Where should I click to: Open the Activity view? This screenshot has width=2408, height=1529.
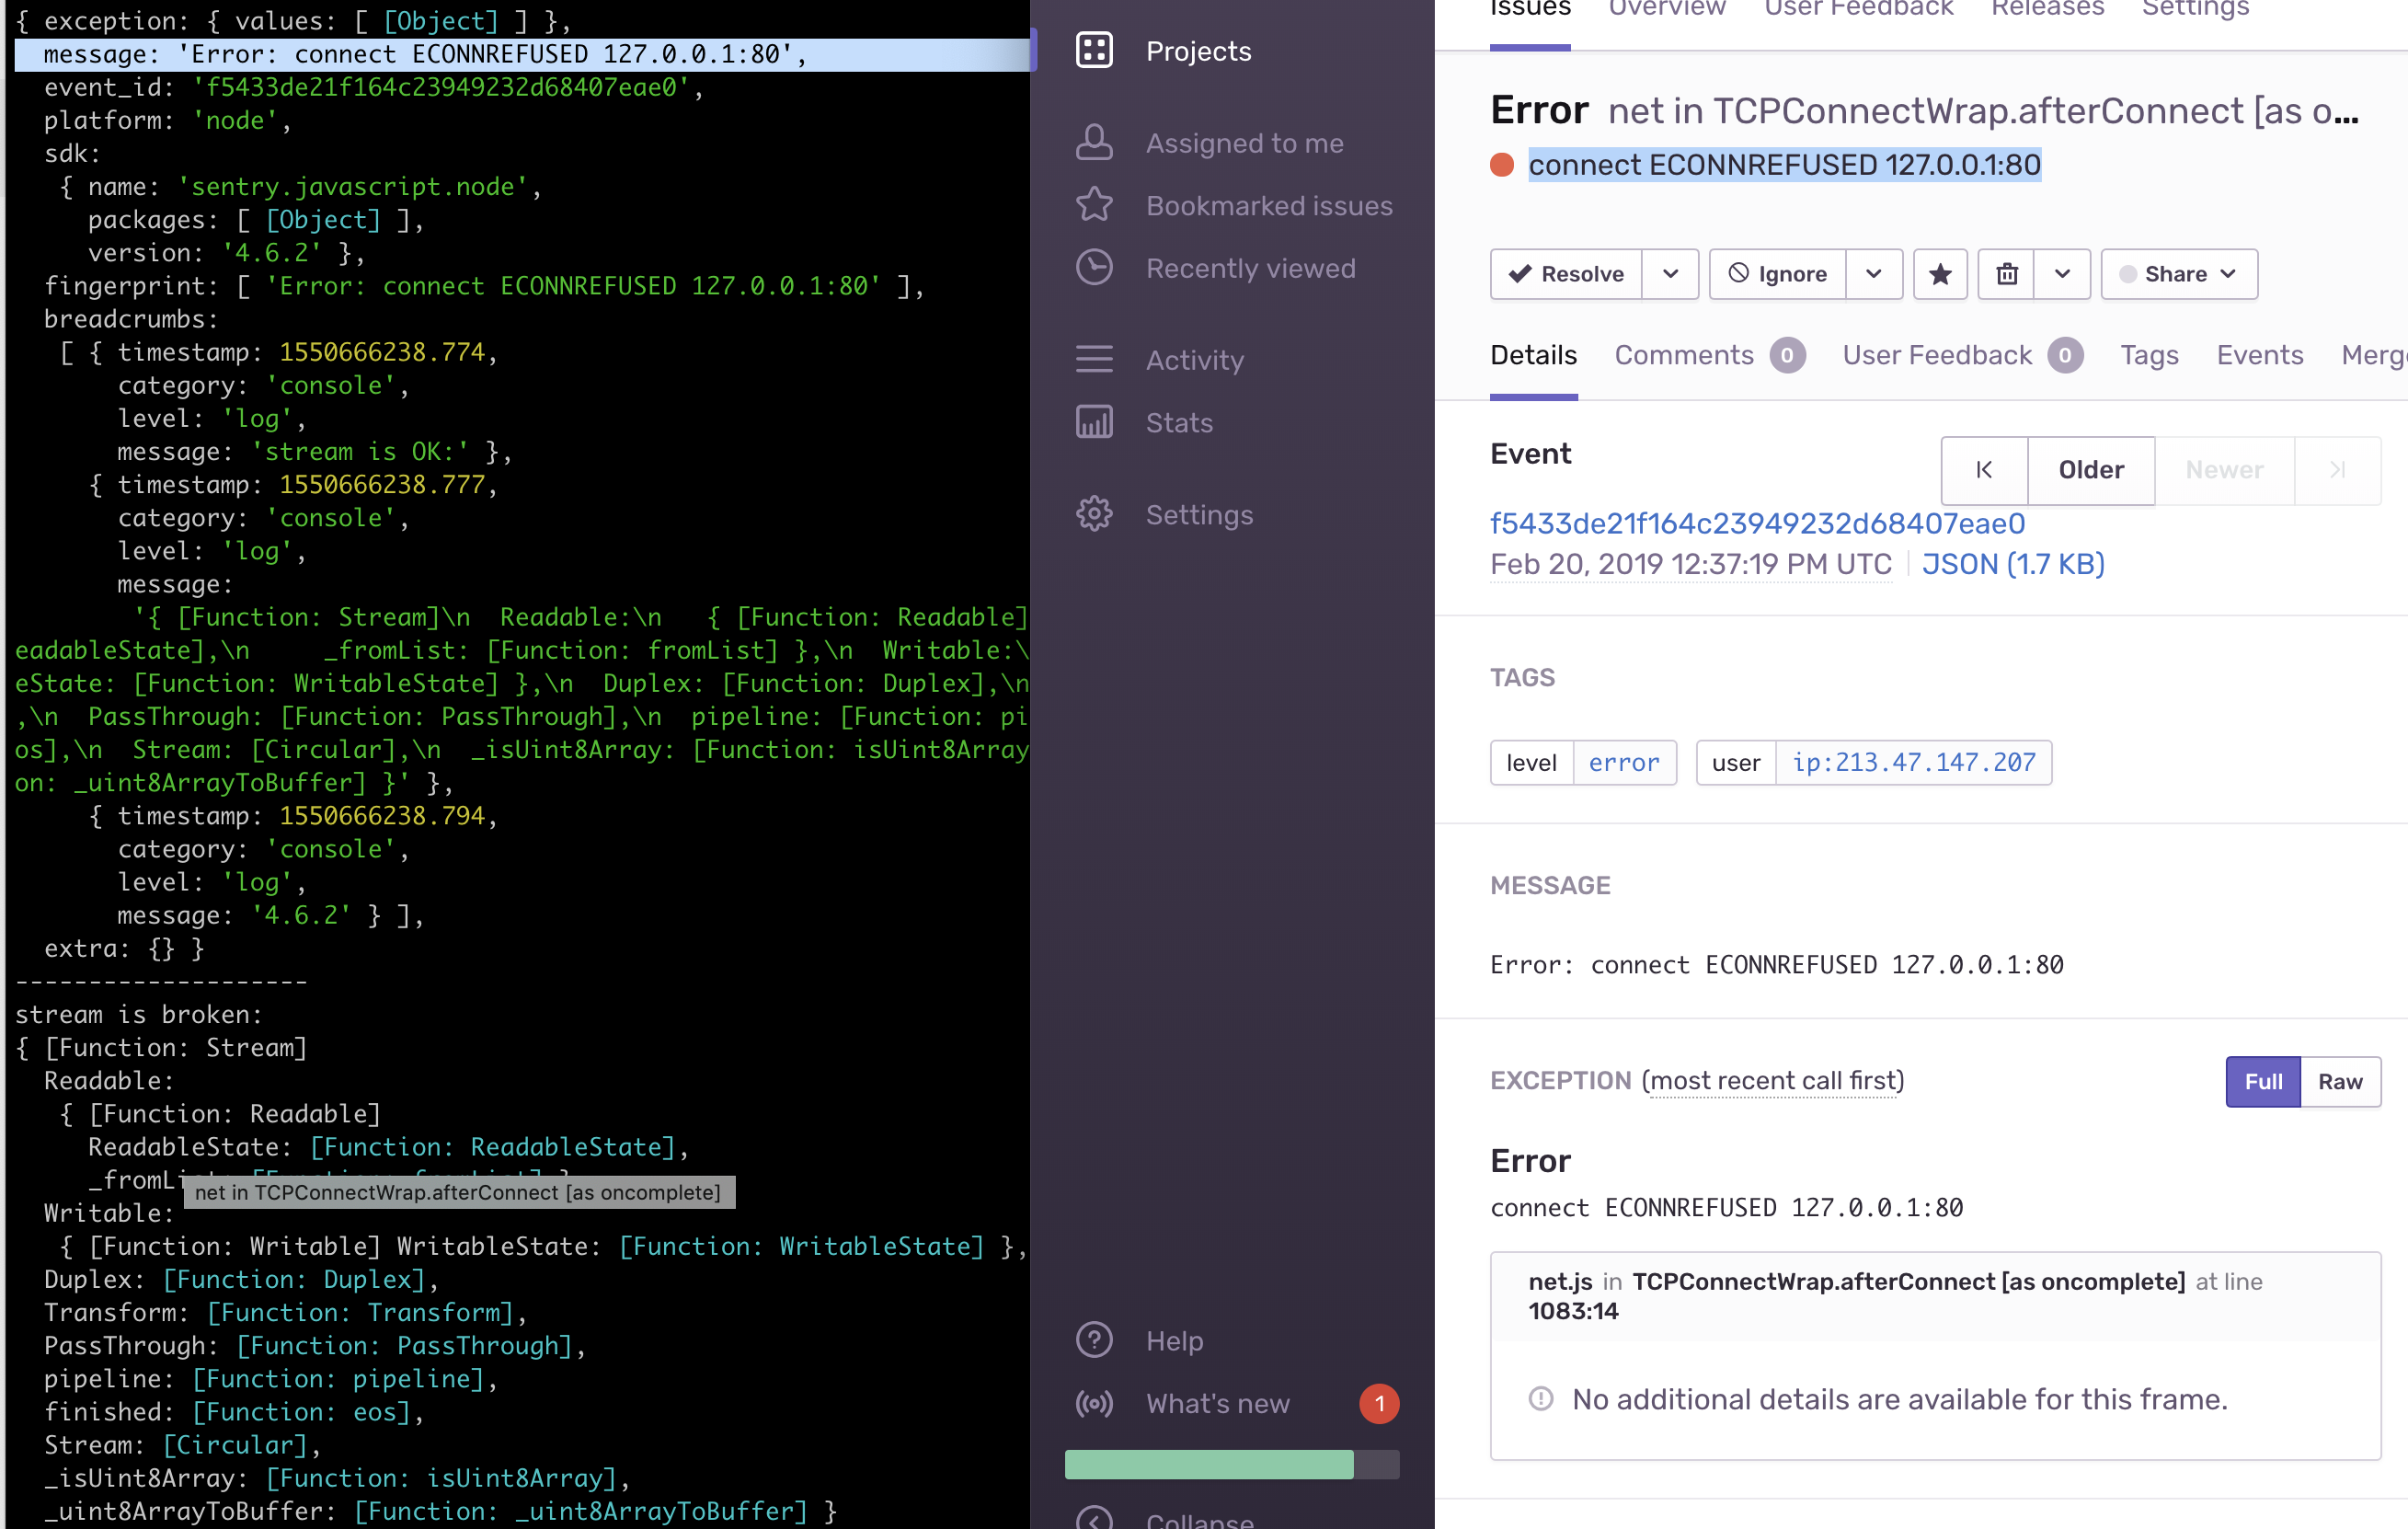pos(1195,360)
